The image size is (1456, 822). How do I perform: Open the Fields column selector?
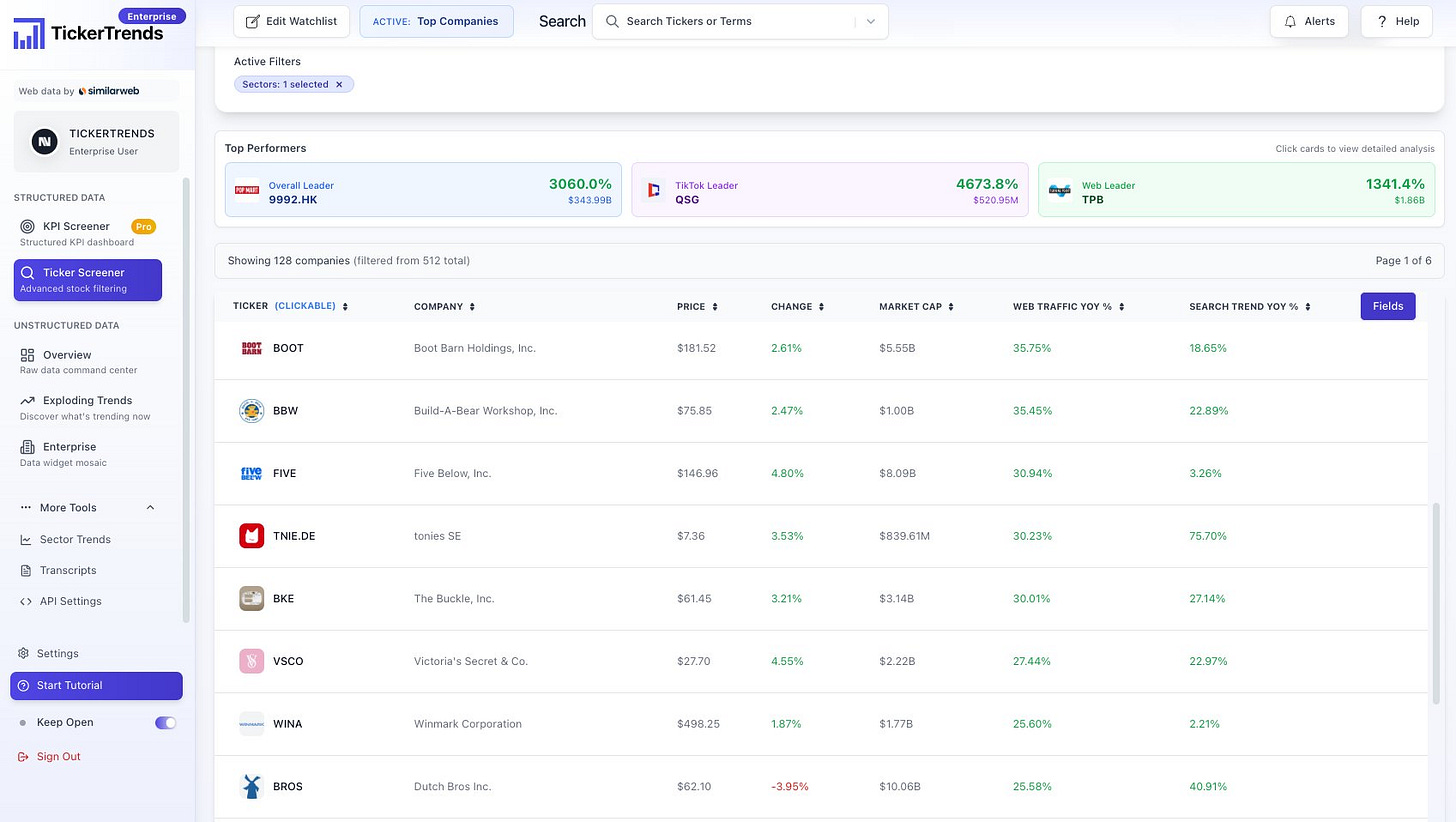[1388, 306]
